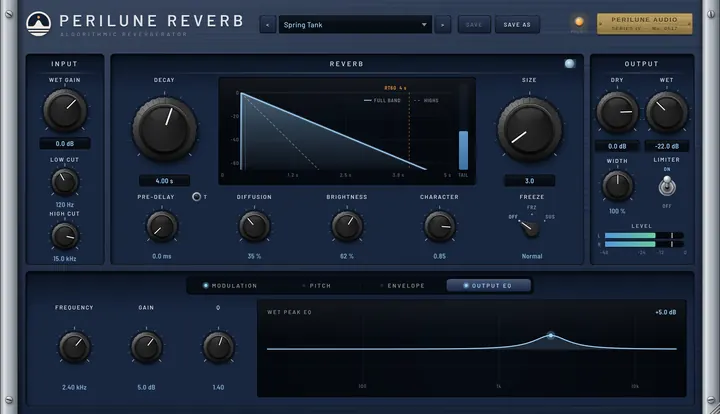Click the 100 % width value

click(618, 211)
